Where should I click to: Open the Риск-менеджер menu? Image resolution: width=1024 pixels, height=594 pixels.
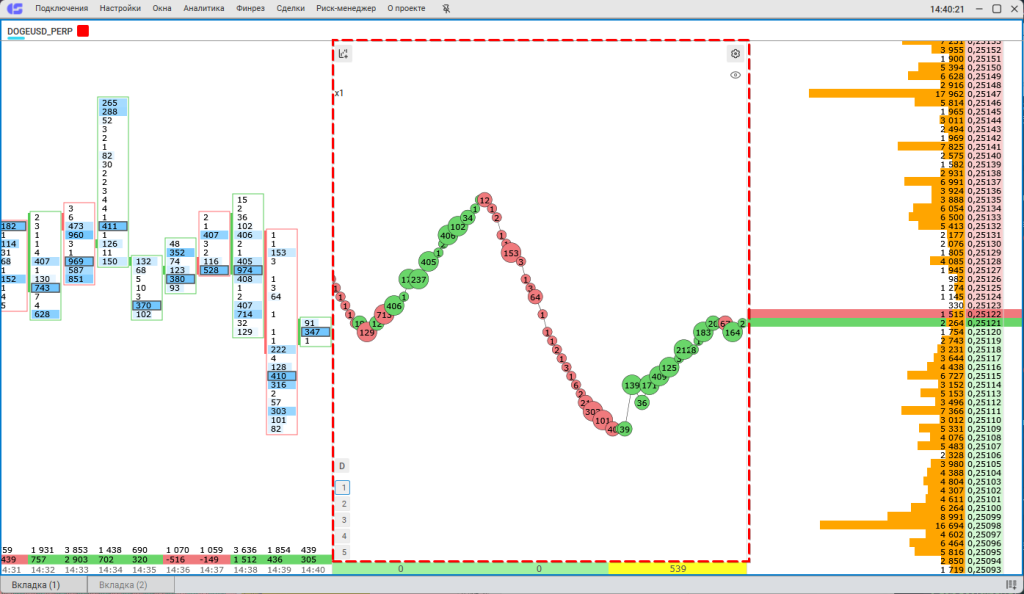(346, 8)
